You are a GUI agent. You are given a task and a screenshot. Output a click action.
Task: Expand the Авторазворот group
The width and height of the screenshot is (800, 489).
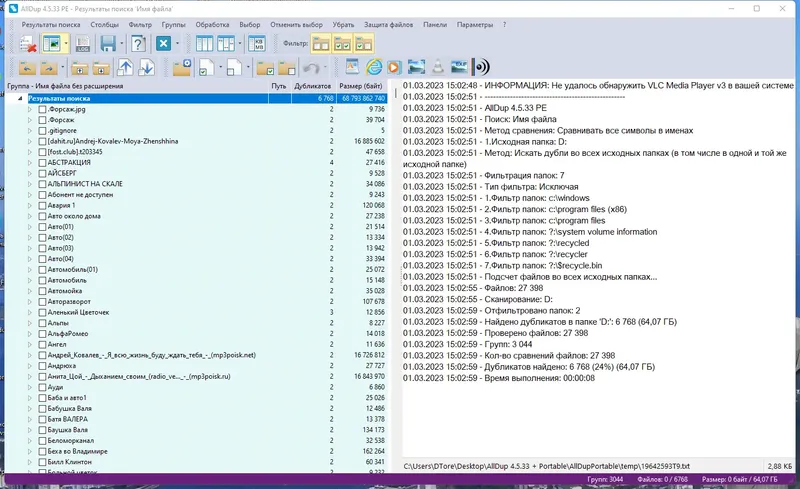point(30,302)
